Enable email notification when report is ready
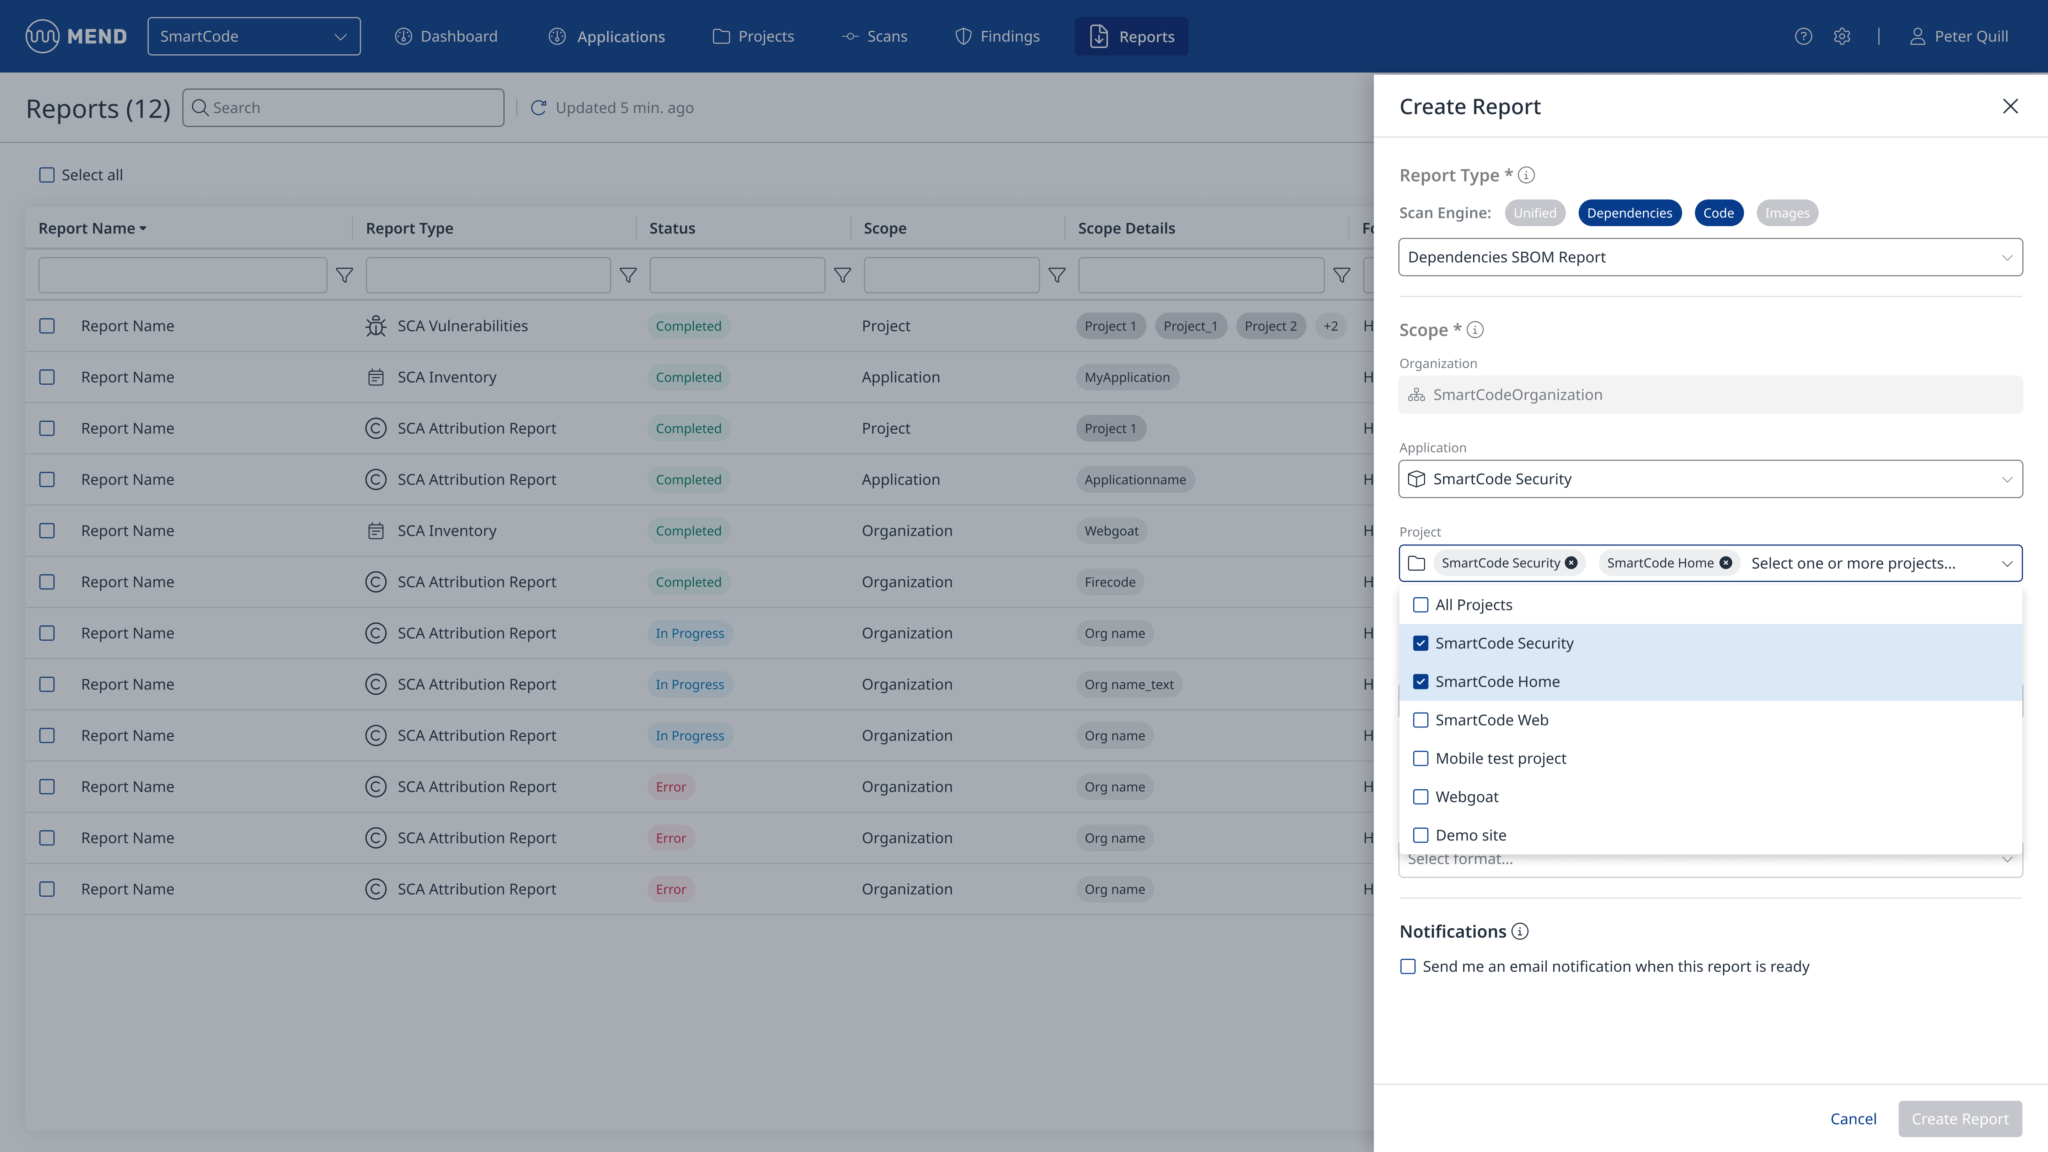Screen dimensions: 2048x1152 coord(1408,966)
